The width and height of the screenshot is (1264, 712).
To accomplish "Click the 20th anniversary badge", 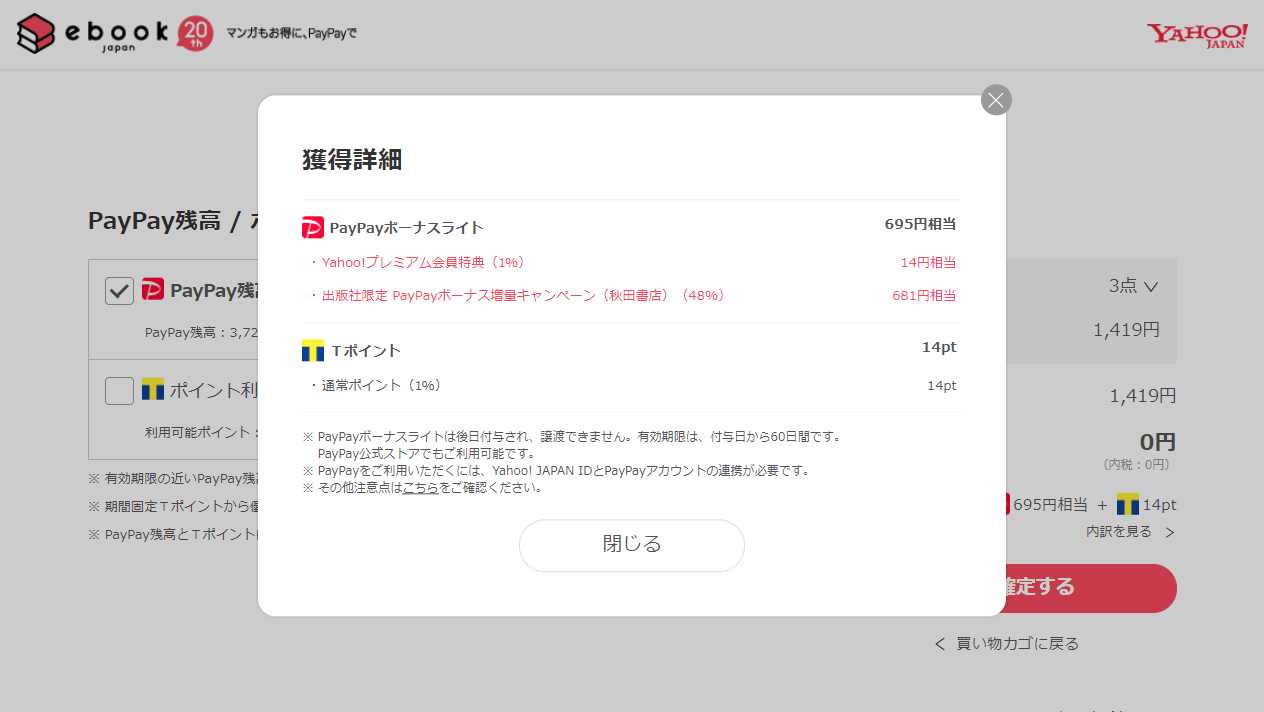I will [195, 34].
